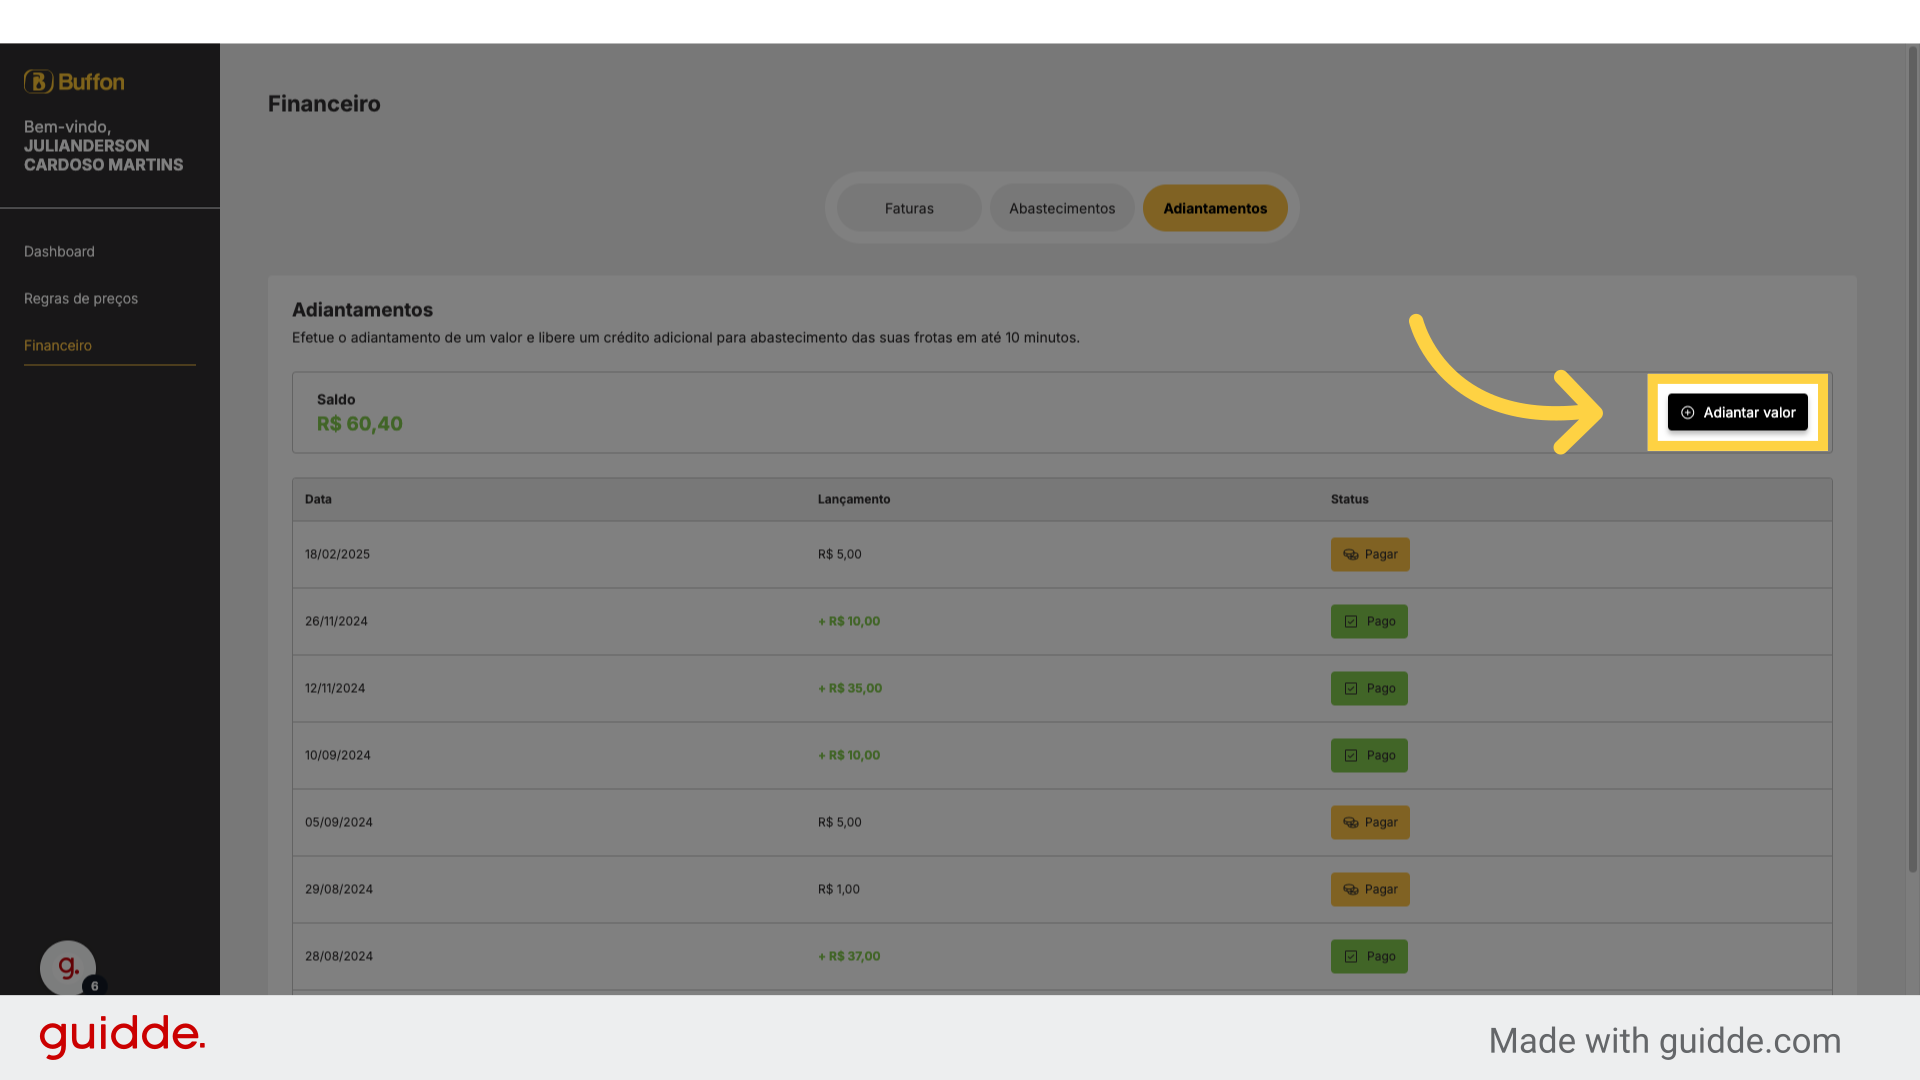
Task: Click payment icon on 05/09/2024 Pagar button
Action: (x=1350, y=822)
